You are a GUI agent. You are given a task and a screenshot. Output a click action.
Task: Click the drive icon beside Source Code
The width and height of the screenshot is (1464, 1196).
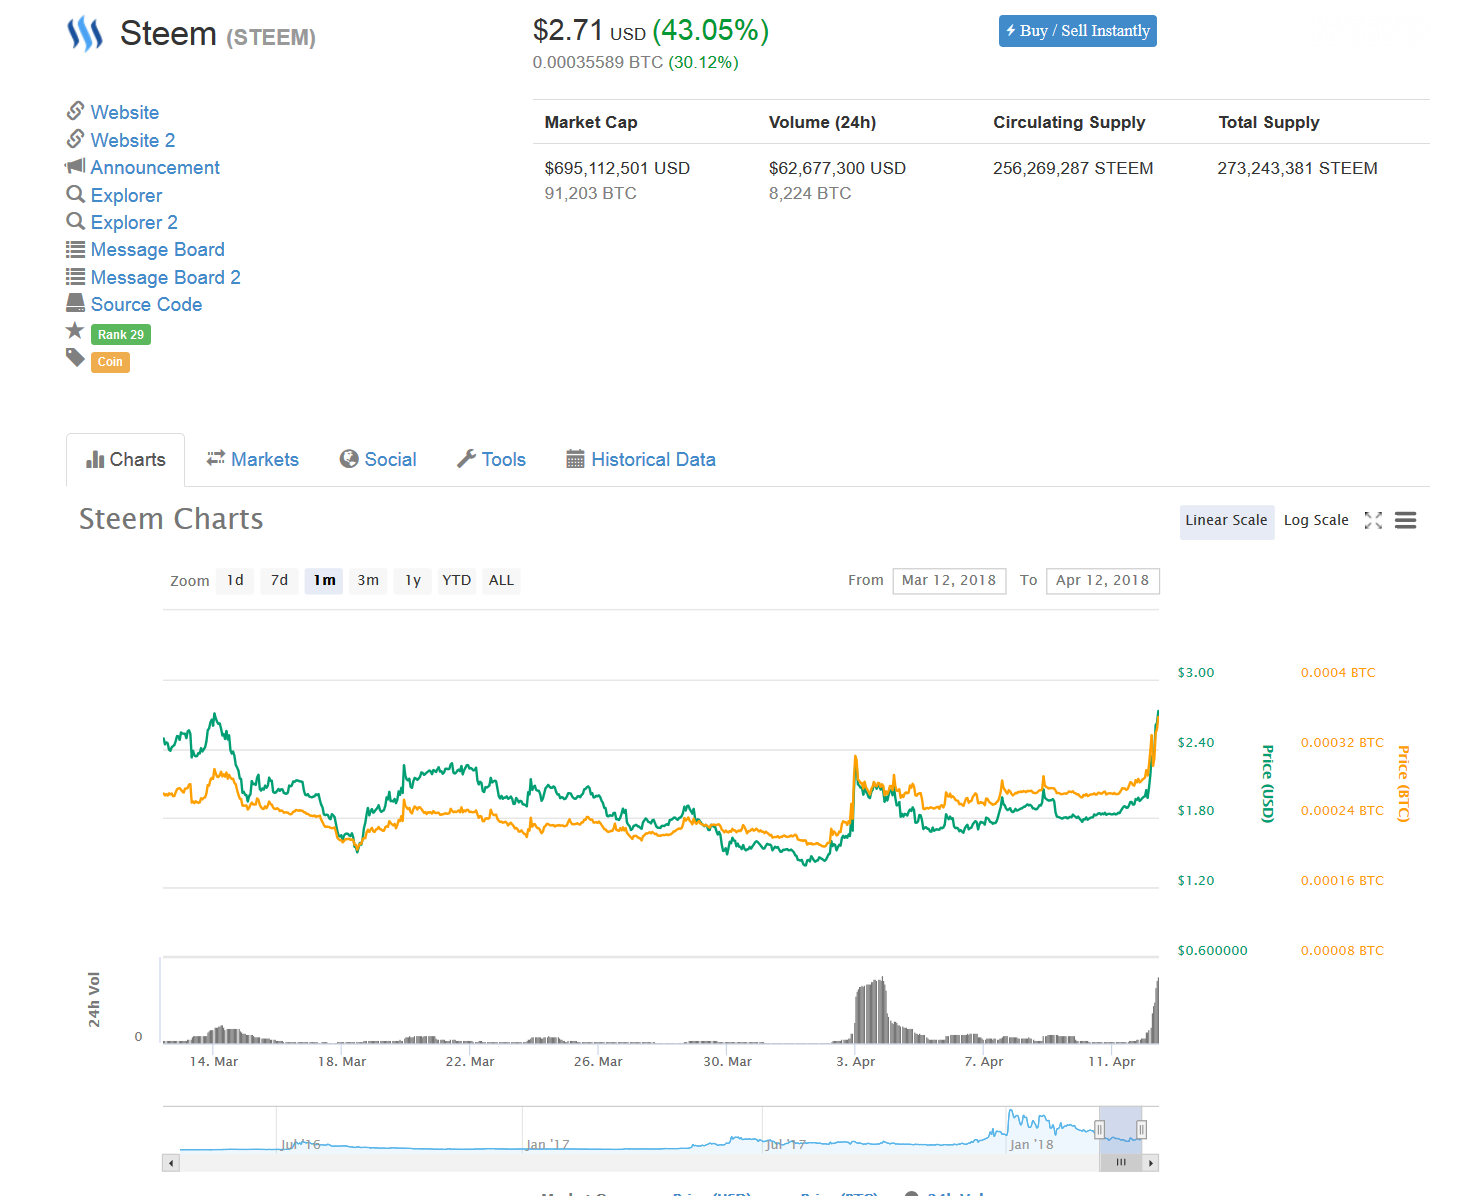pyautogui.click(x=75, y=302)
